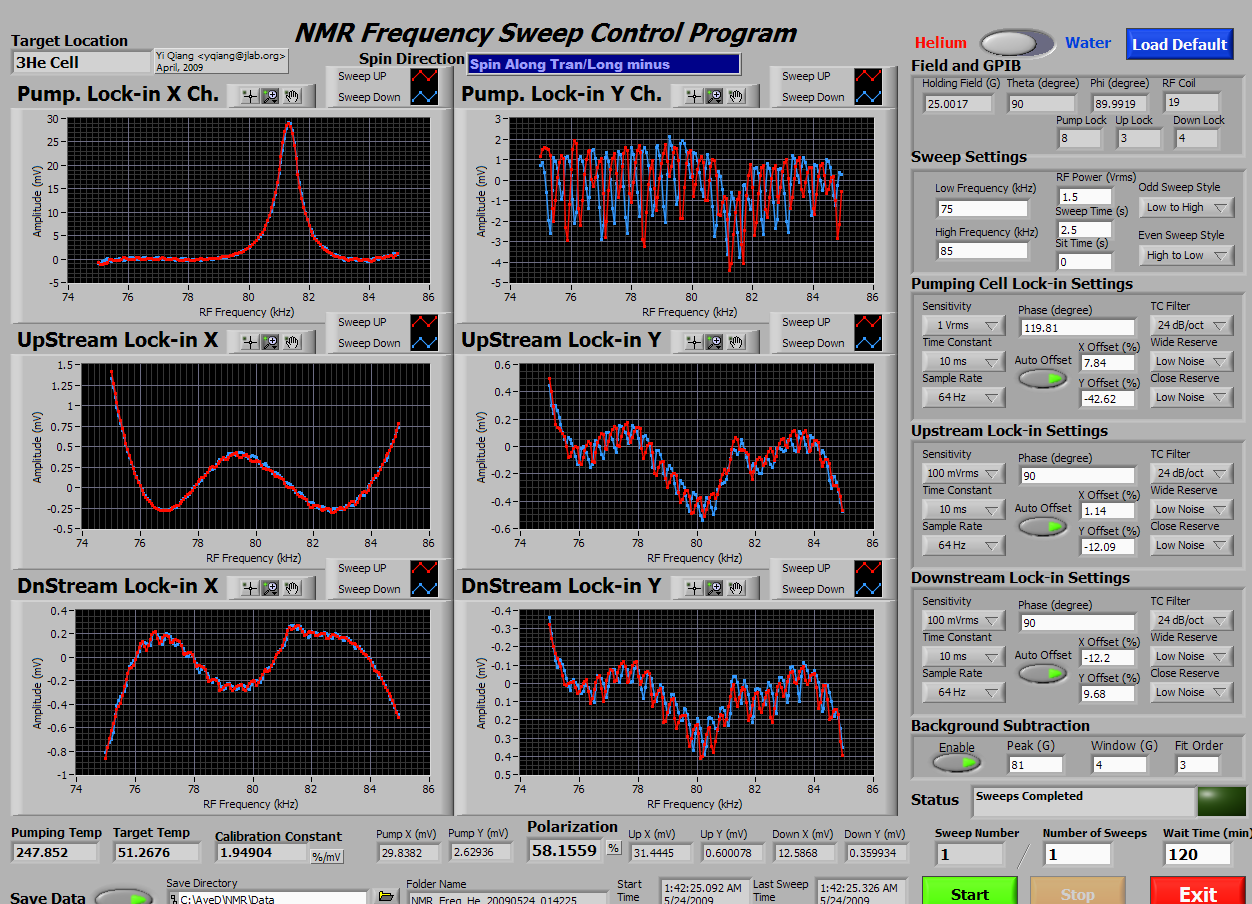Open Pumping Cell Sample Rate dropdown
The image size is (1252, 904).
coord(963,397)
